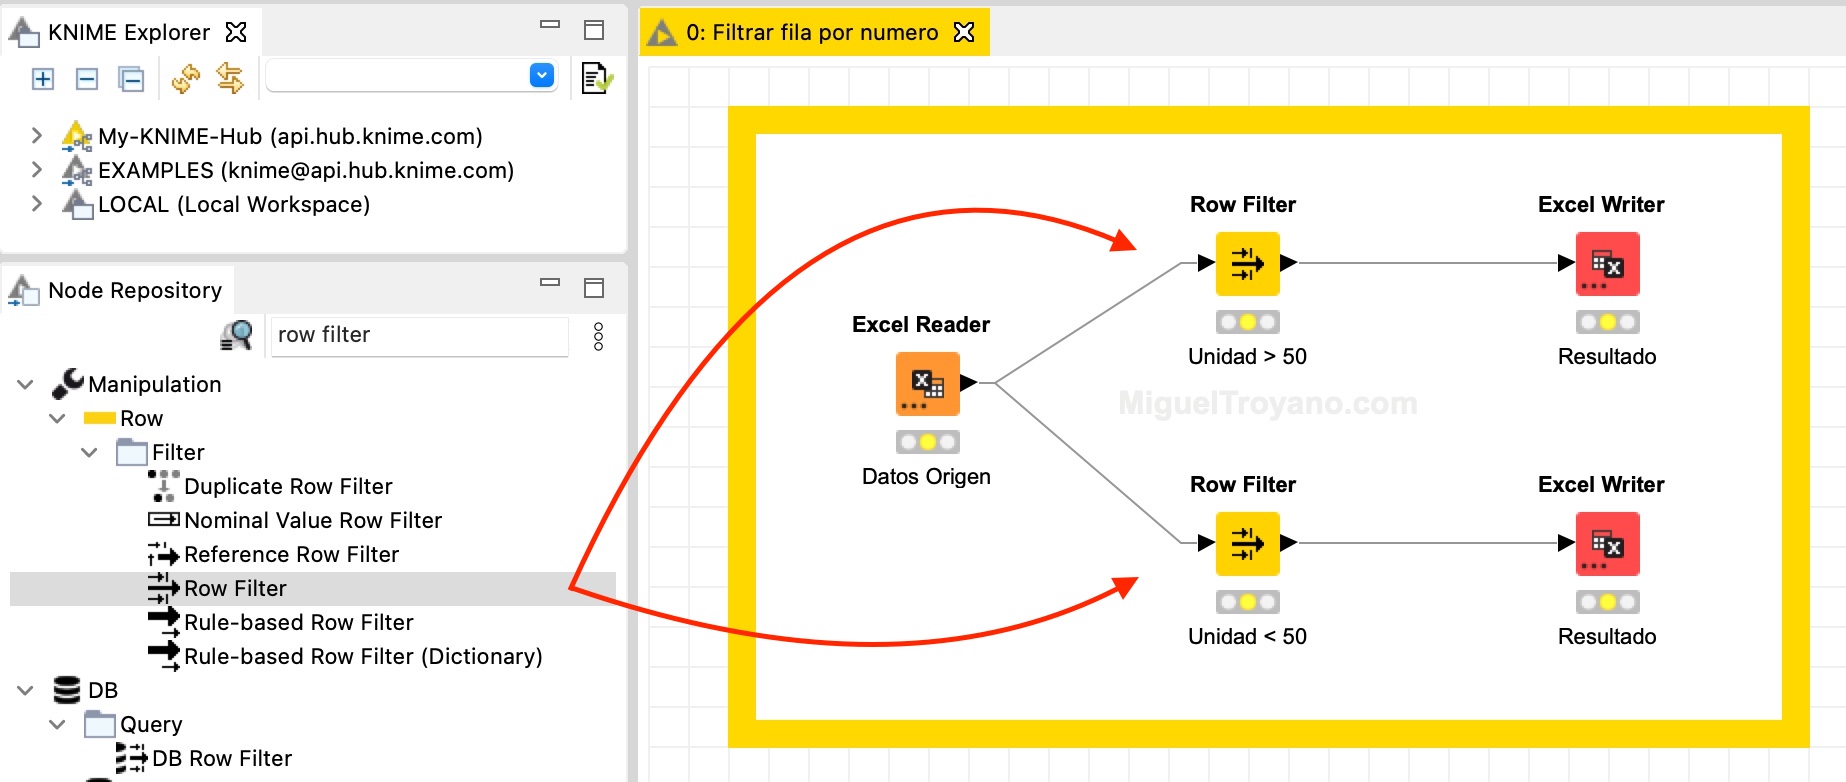
Task: Click the Resultado label under upper Excel Writer
Action: pos(1607,356)
